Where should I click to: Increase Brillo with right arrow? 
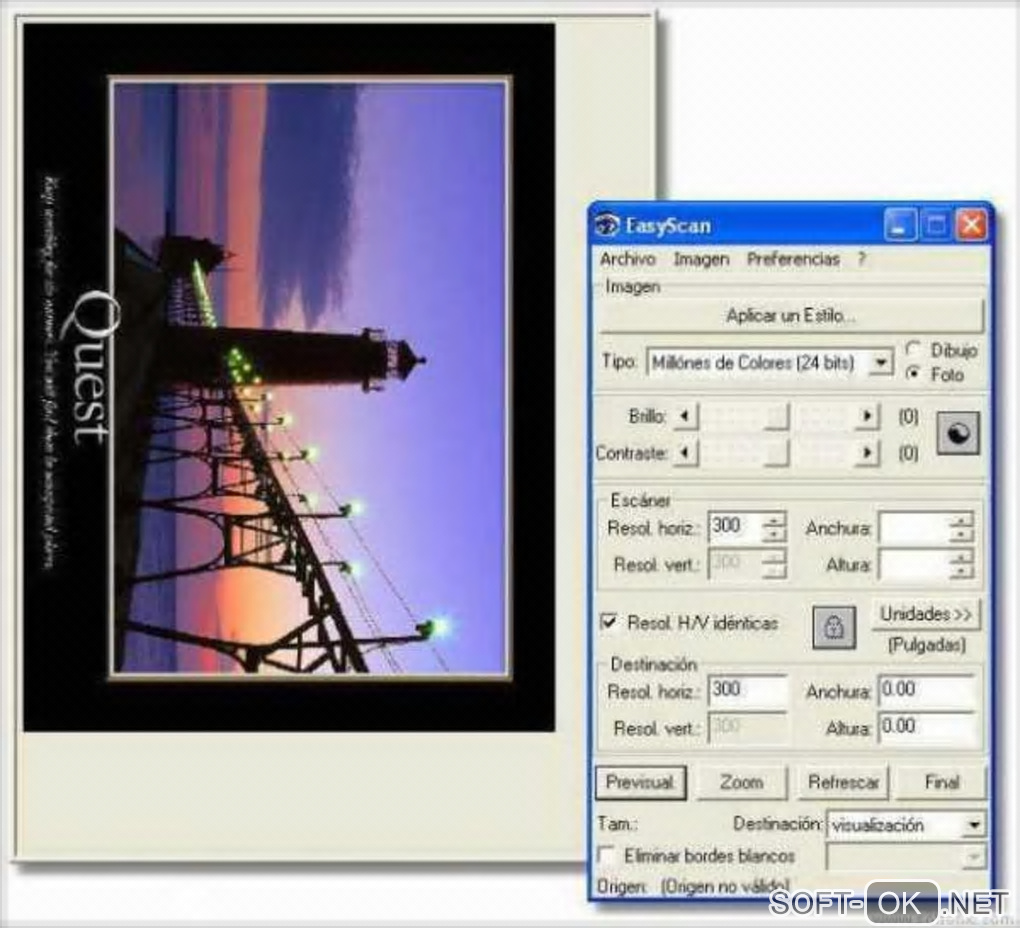pyautogui.click(x=866, y=416)
